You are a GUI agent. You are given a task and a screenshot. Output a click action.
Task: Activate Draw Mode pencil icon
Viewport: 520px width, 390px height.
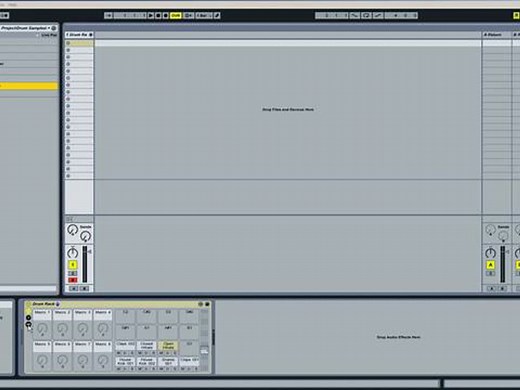[217, 15]
